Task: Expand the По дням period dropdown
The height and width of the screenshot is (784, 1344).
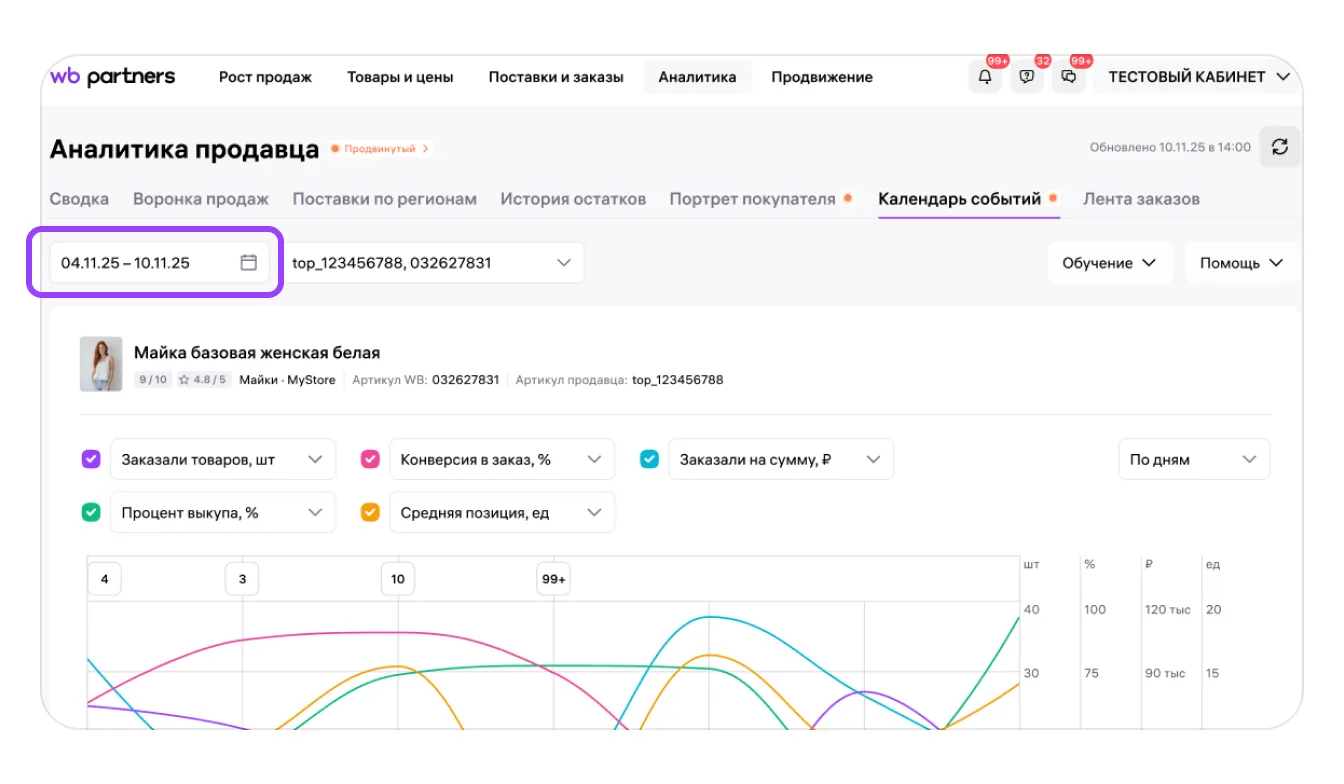Action: coord(1193,460)
